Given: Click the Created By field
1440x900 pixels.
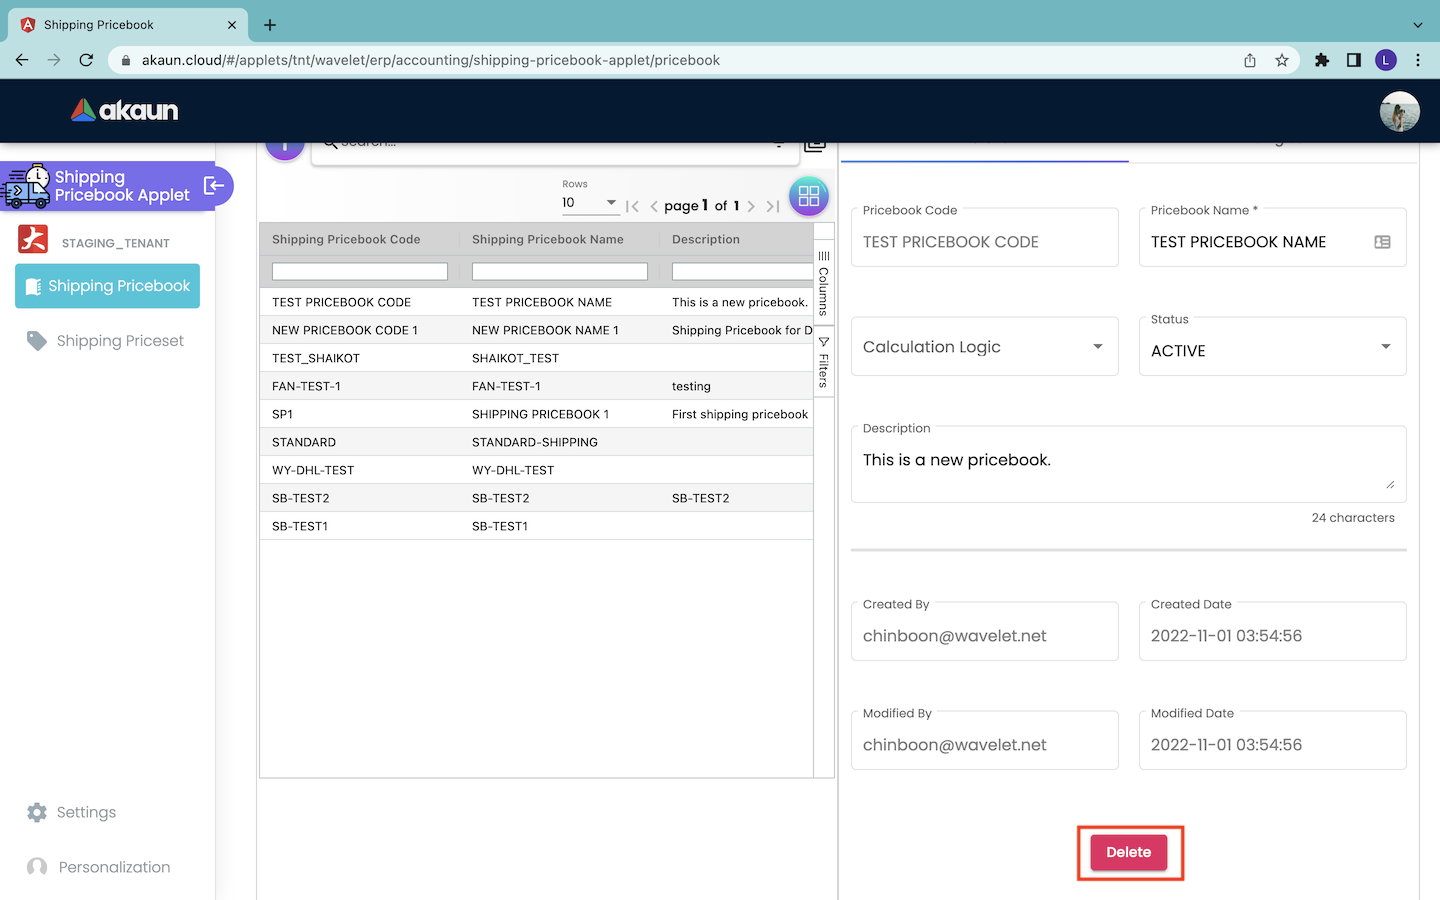Looking at the screenshot, I should [x=985, y=631].
